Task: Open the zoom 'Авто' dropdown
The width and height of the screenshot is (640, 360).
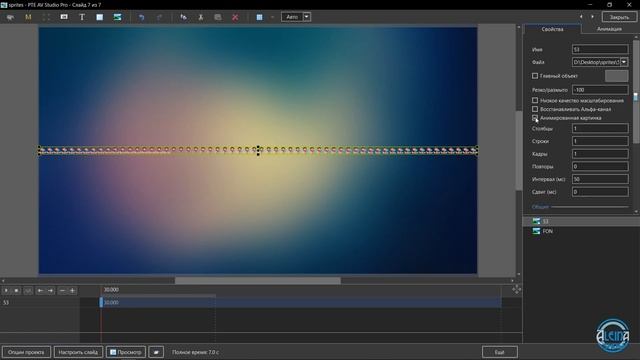Action: coord(307,17)
